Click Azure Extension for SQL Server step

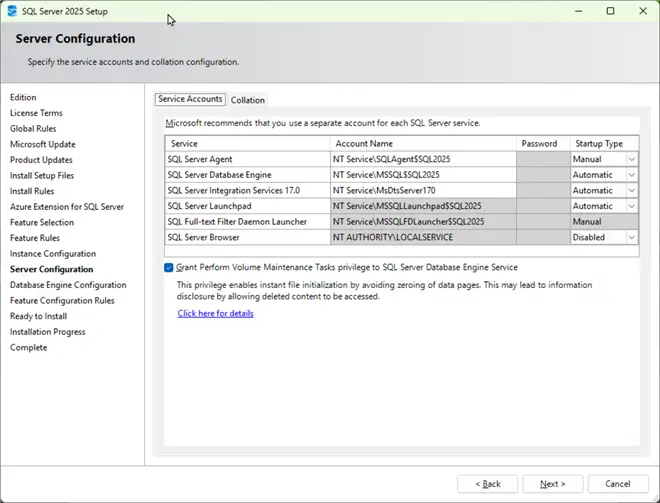[67, 207]
